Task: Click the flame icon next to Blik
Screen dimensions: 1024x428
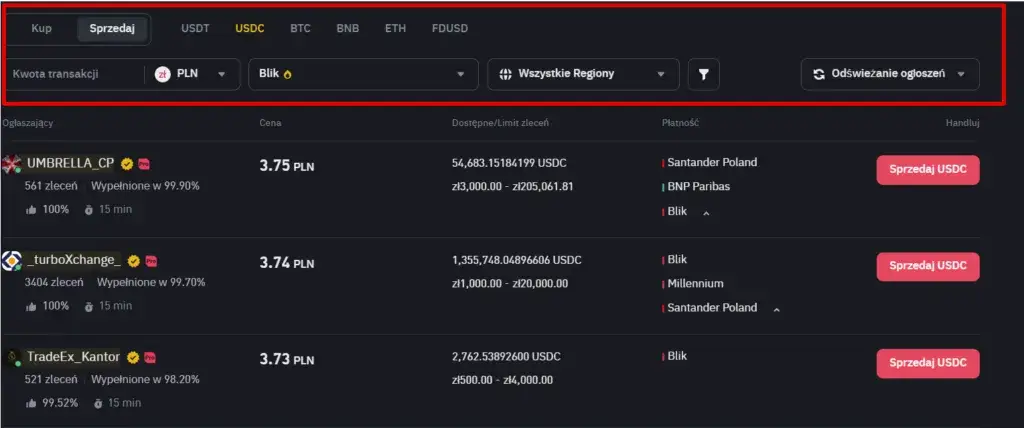Action: click(287, 74)
